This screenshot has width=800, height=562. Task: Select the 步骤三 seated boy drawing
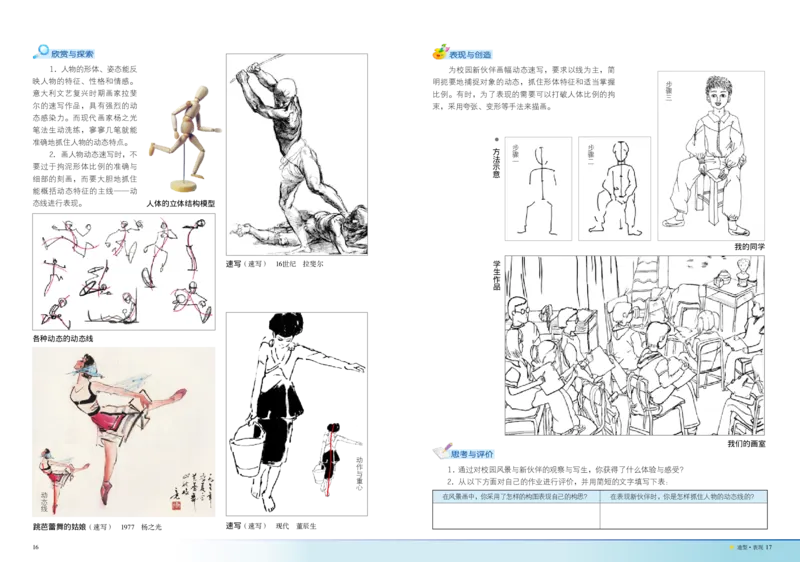coord(711,155)
